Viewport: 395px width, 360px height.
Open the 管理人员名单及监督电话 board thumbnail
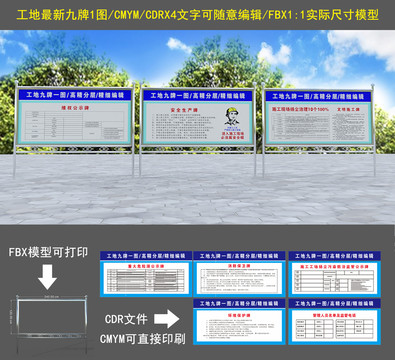coord(334,322)
